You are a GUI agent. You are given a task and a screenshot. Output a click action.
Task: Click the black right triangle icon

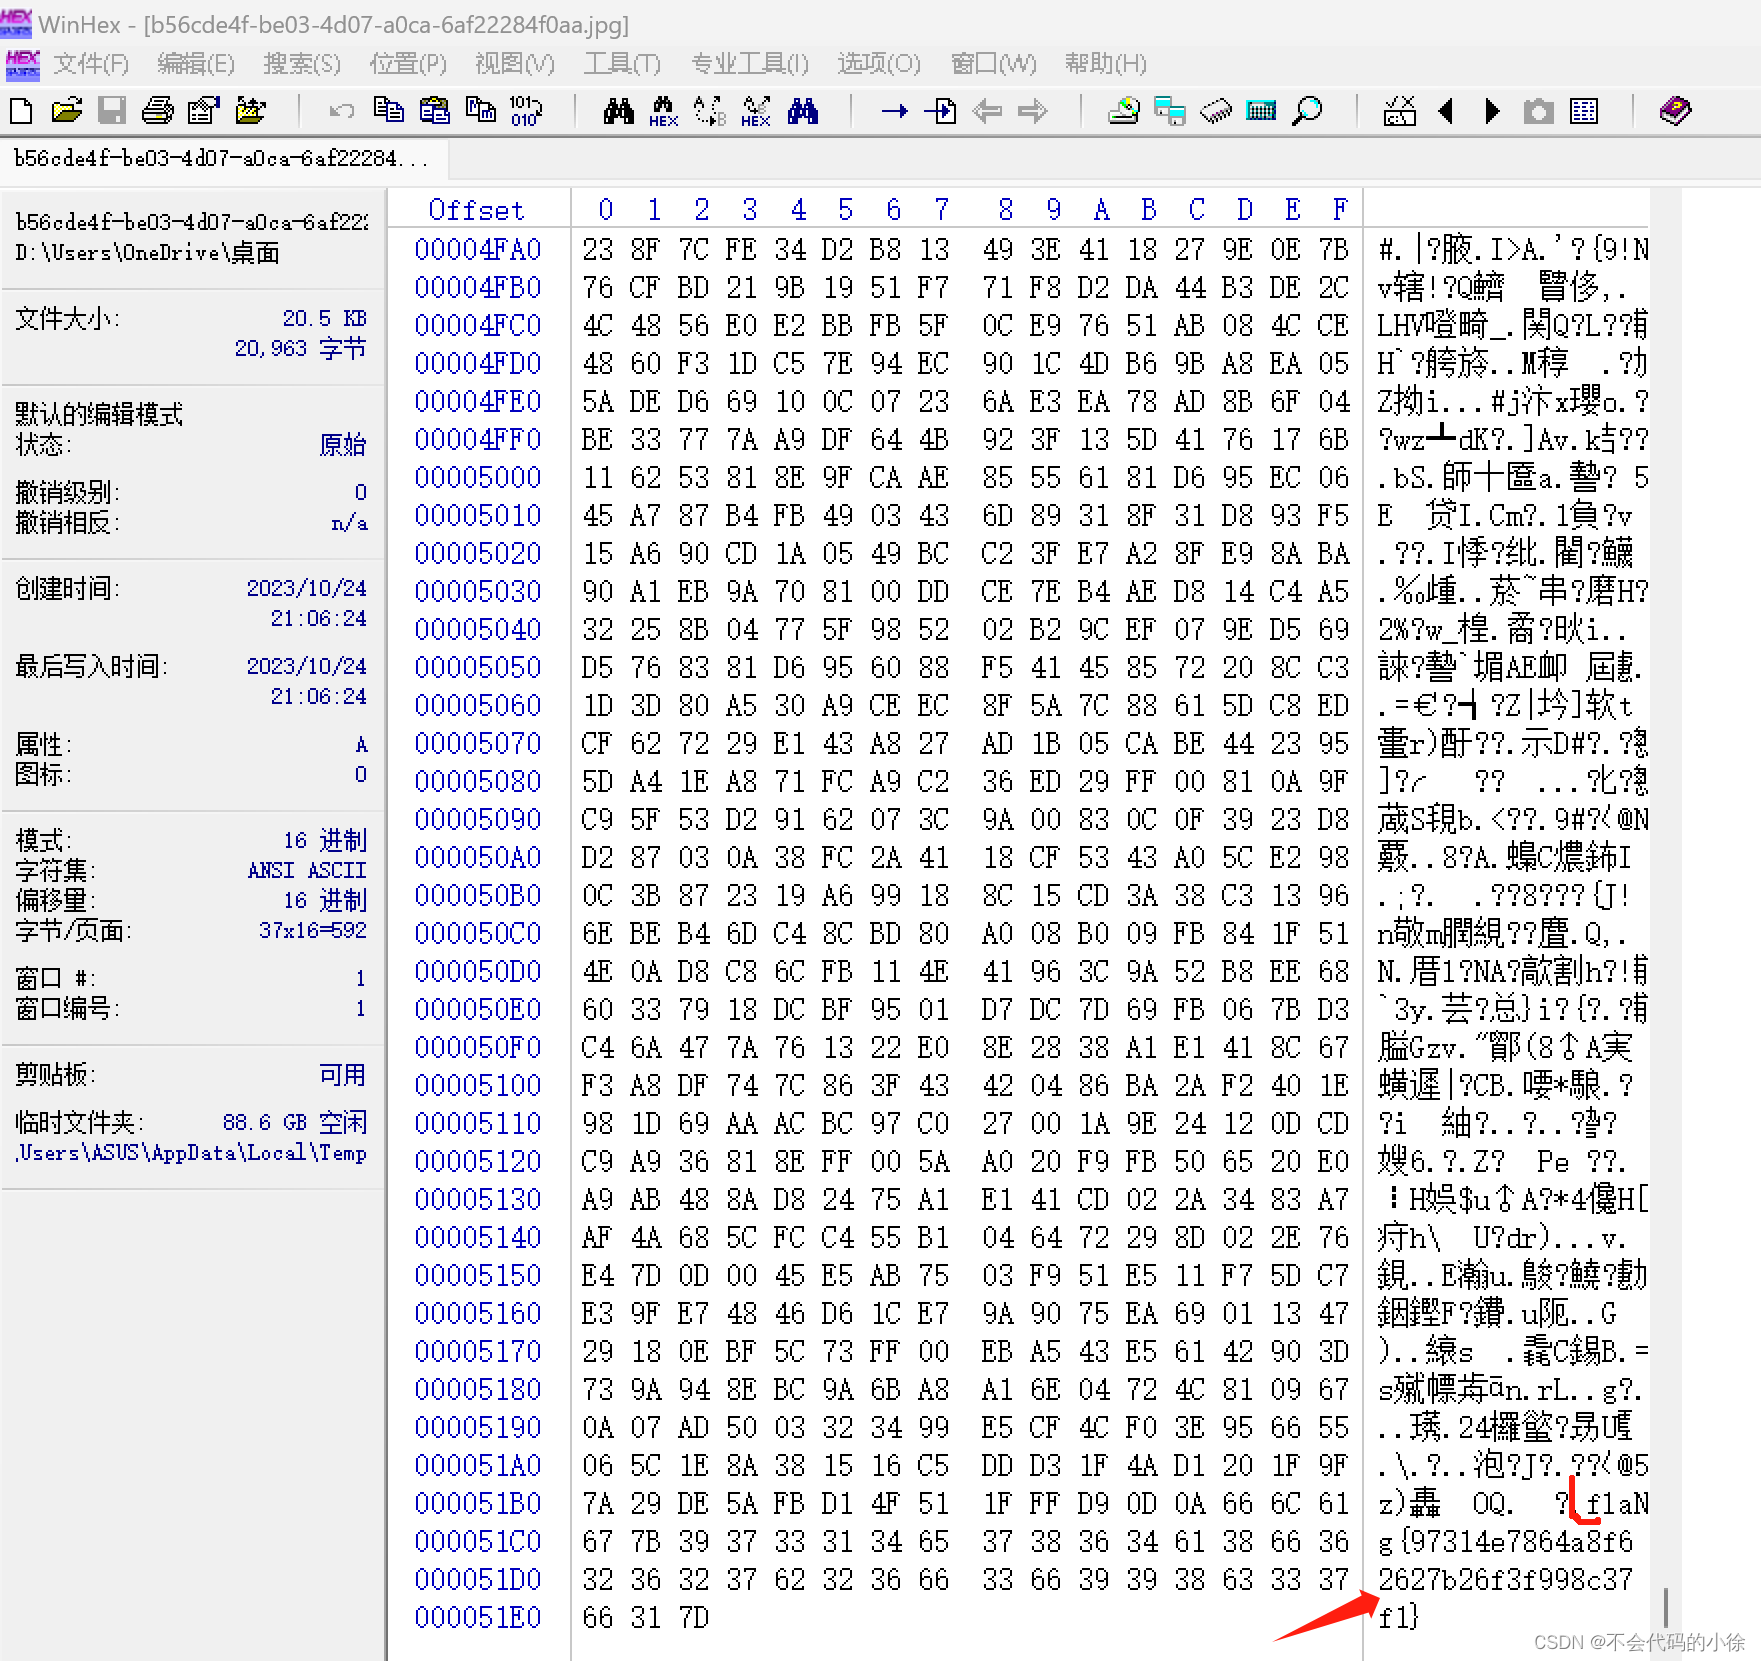tap(1492, 110)
